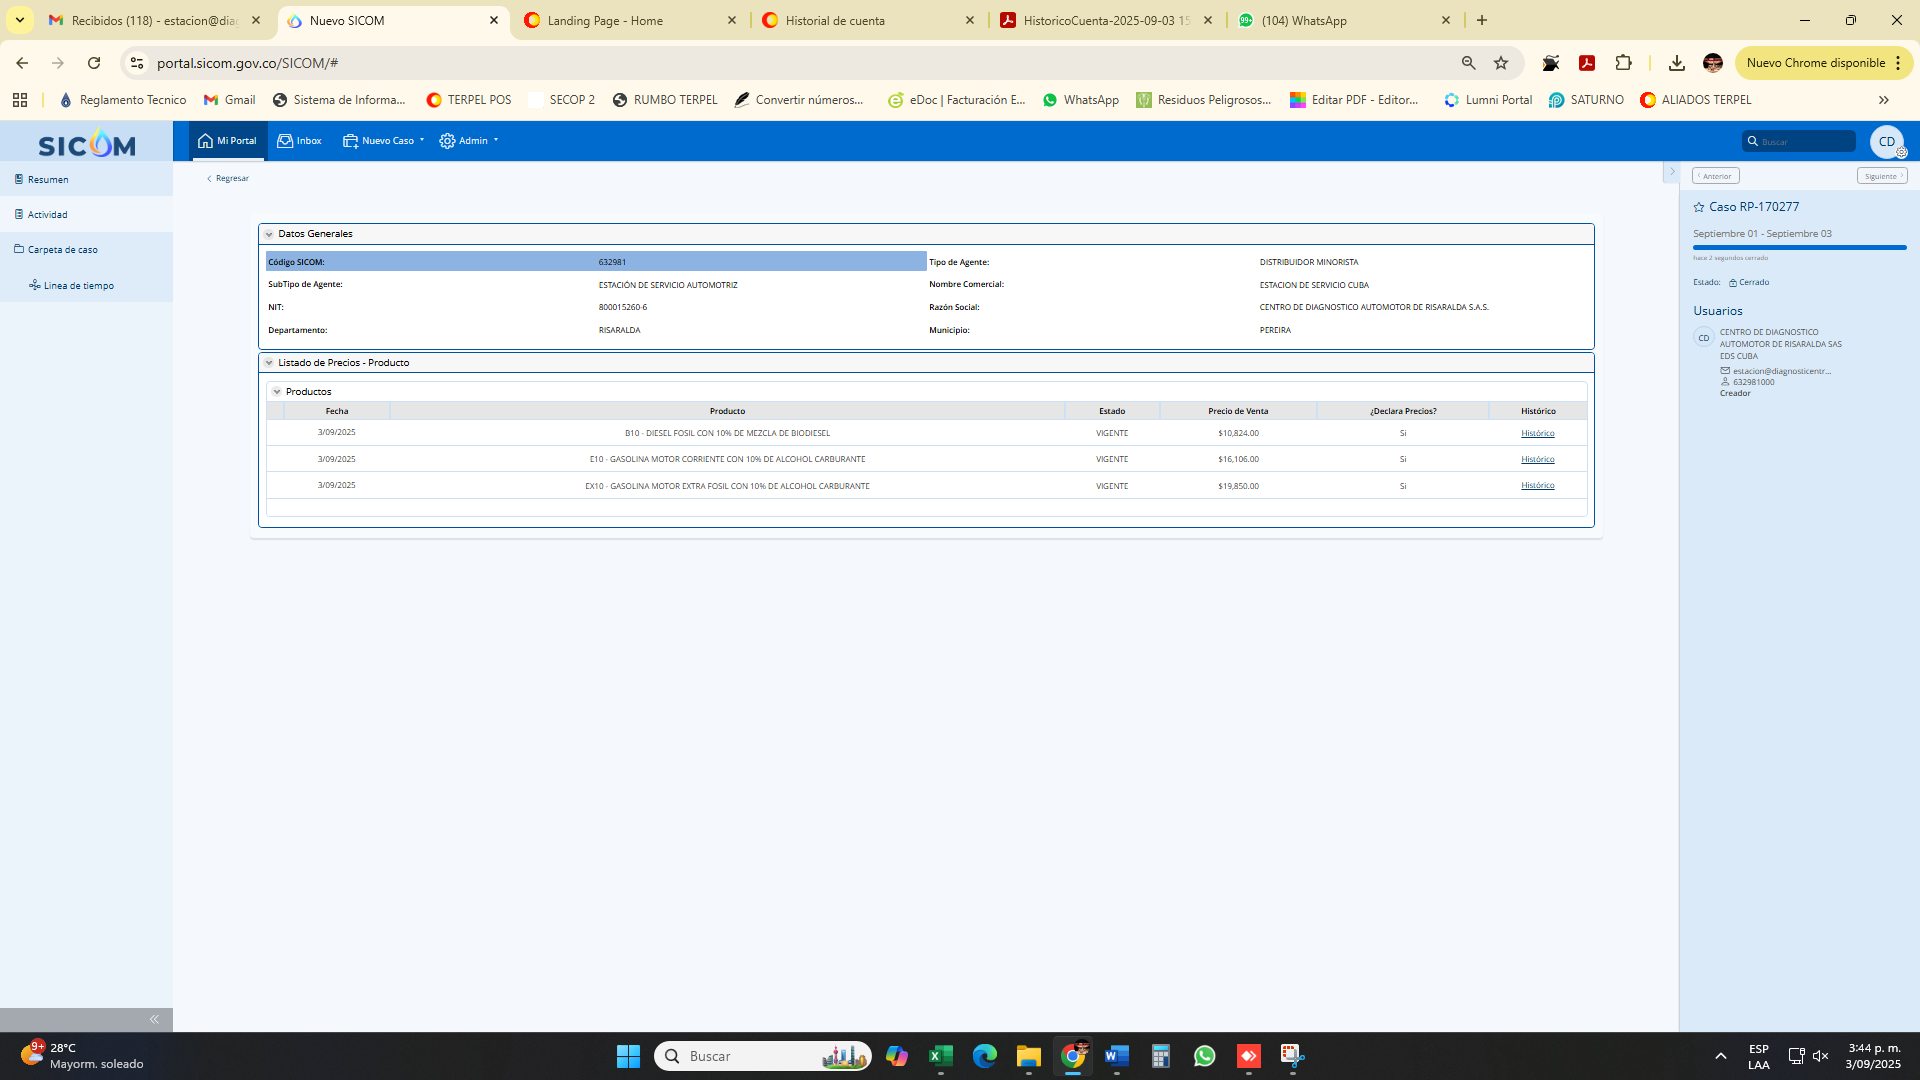Open the Nuevo Caso dropdown menu
The height and width of the screenshot is (1080, 1920).
coord(385,141)
